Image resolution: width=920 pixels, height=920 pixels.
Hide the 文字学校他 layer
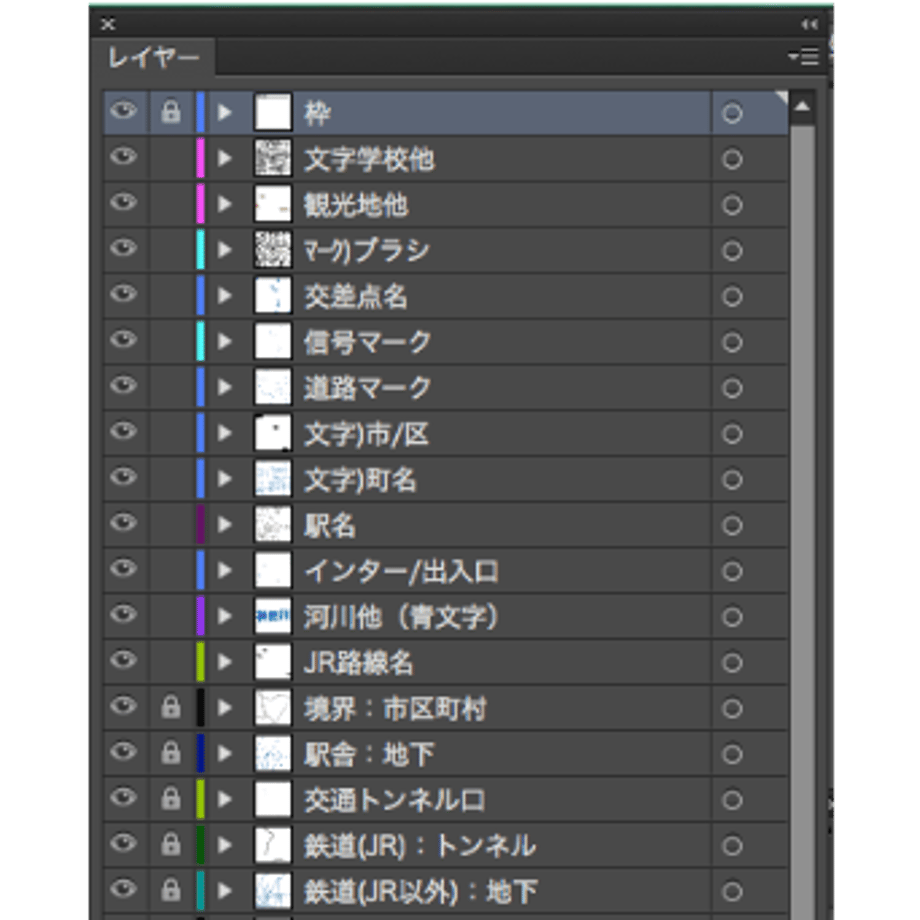pyautogui.click(x=124, y=156)
